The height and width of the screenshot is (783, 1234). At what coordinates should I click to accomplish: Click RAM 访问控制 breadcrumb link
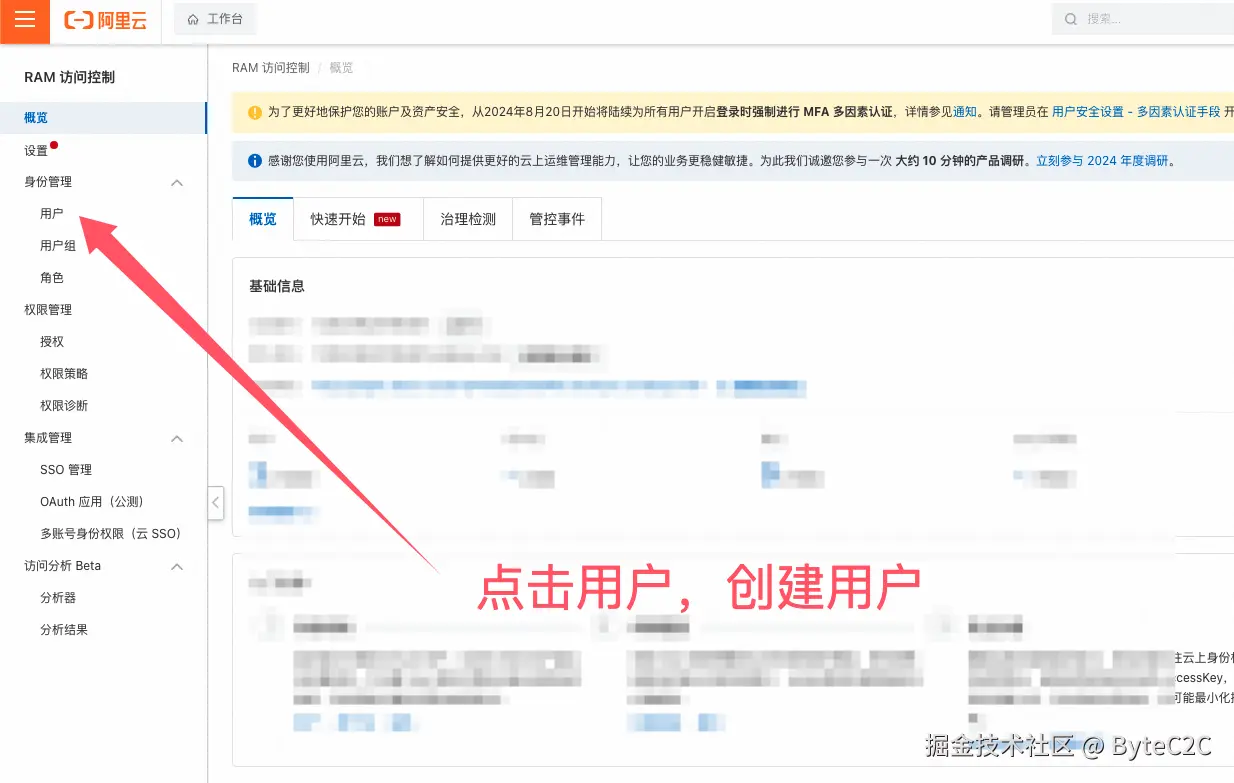[x=271, y=68]
